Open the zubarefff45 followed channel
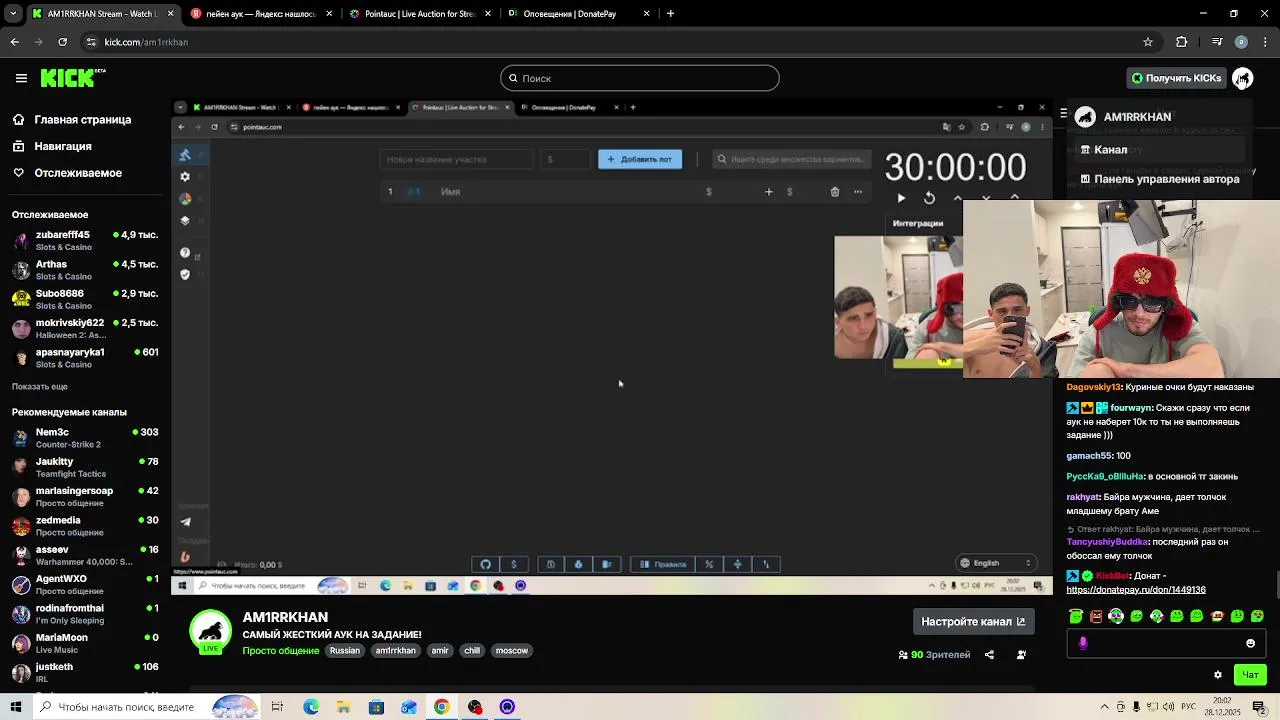Screen dimensions: 1280x720 [85, 241]
